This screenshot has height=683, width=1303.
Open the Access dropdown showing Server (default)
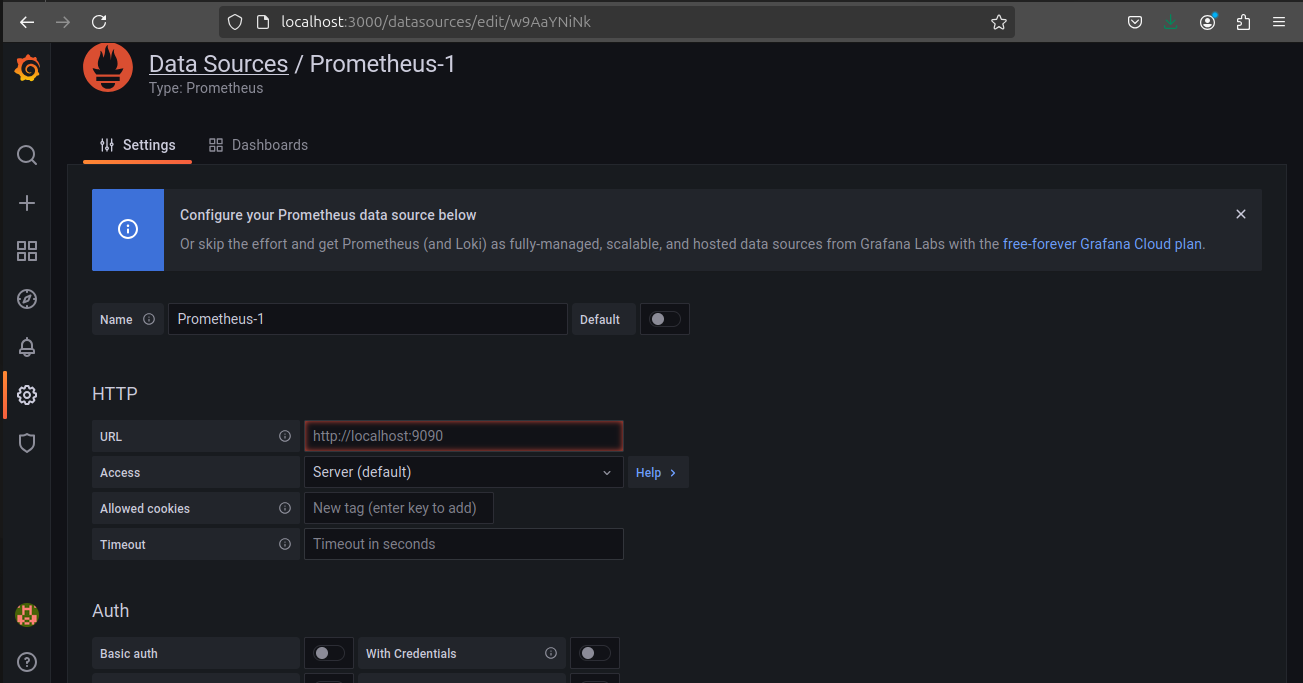(464, 472)
